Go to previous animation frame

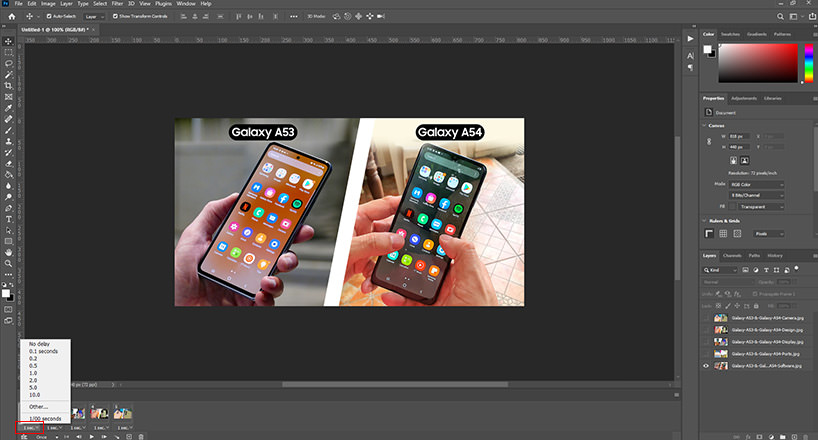(79, 436)
